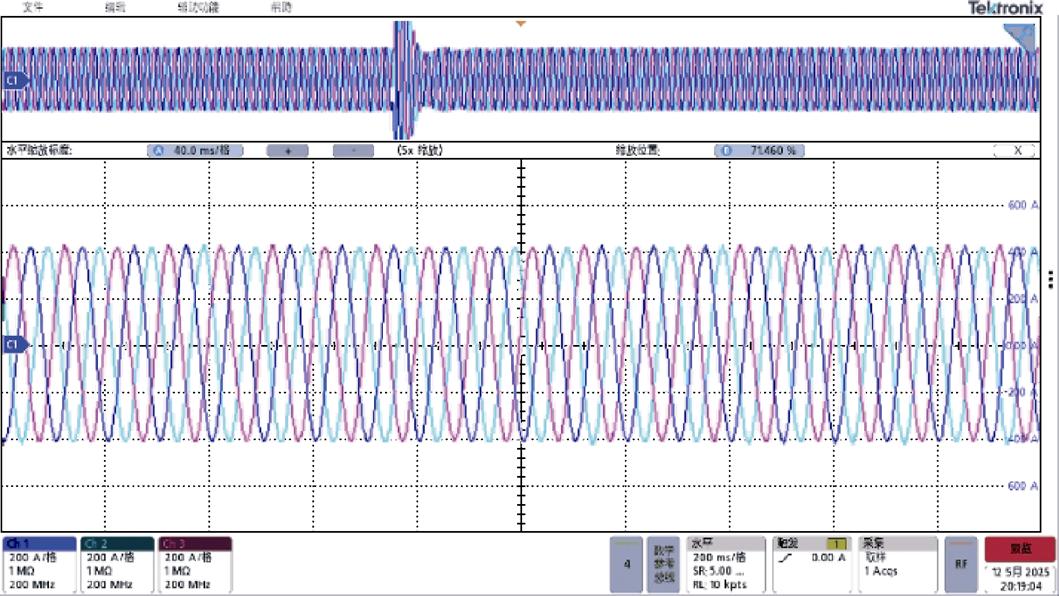Viewport: 1059px width, 596px height.
Task: Close the zoom bar with X button
Action: coord(1018,151)
